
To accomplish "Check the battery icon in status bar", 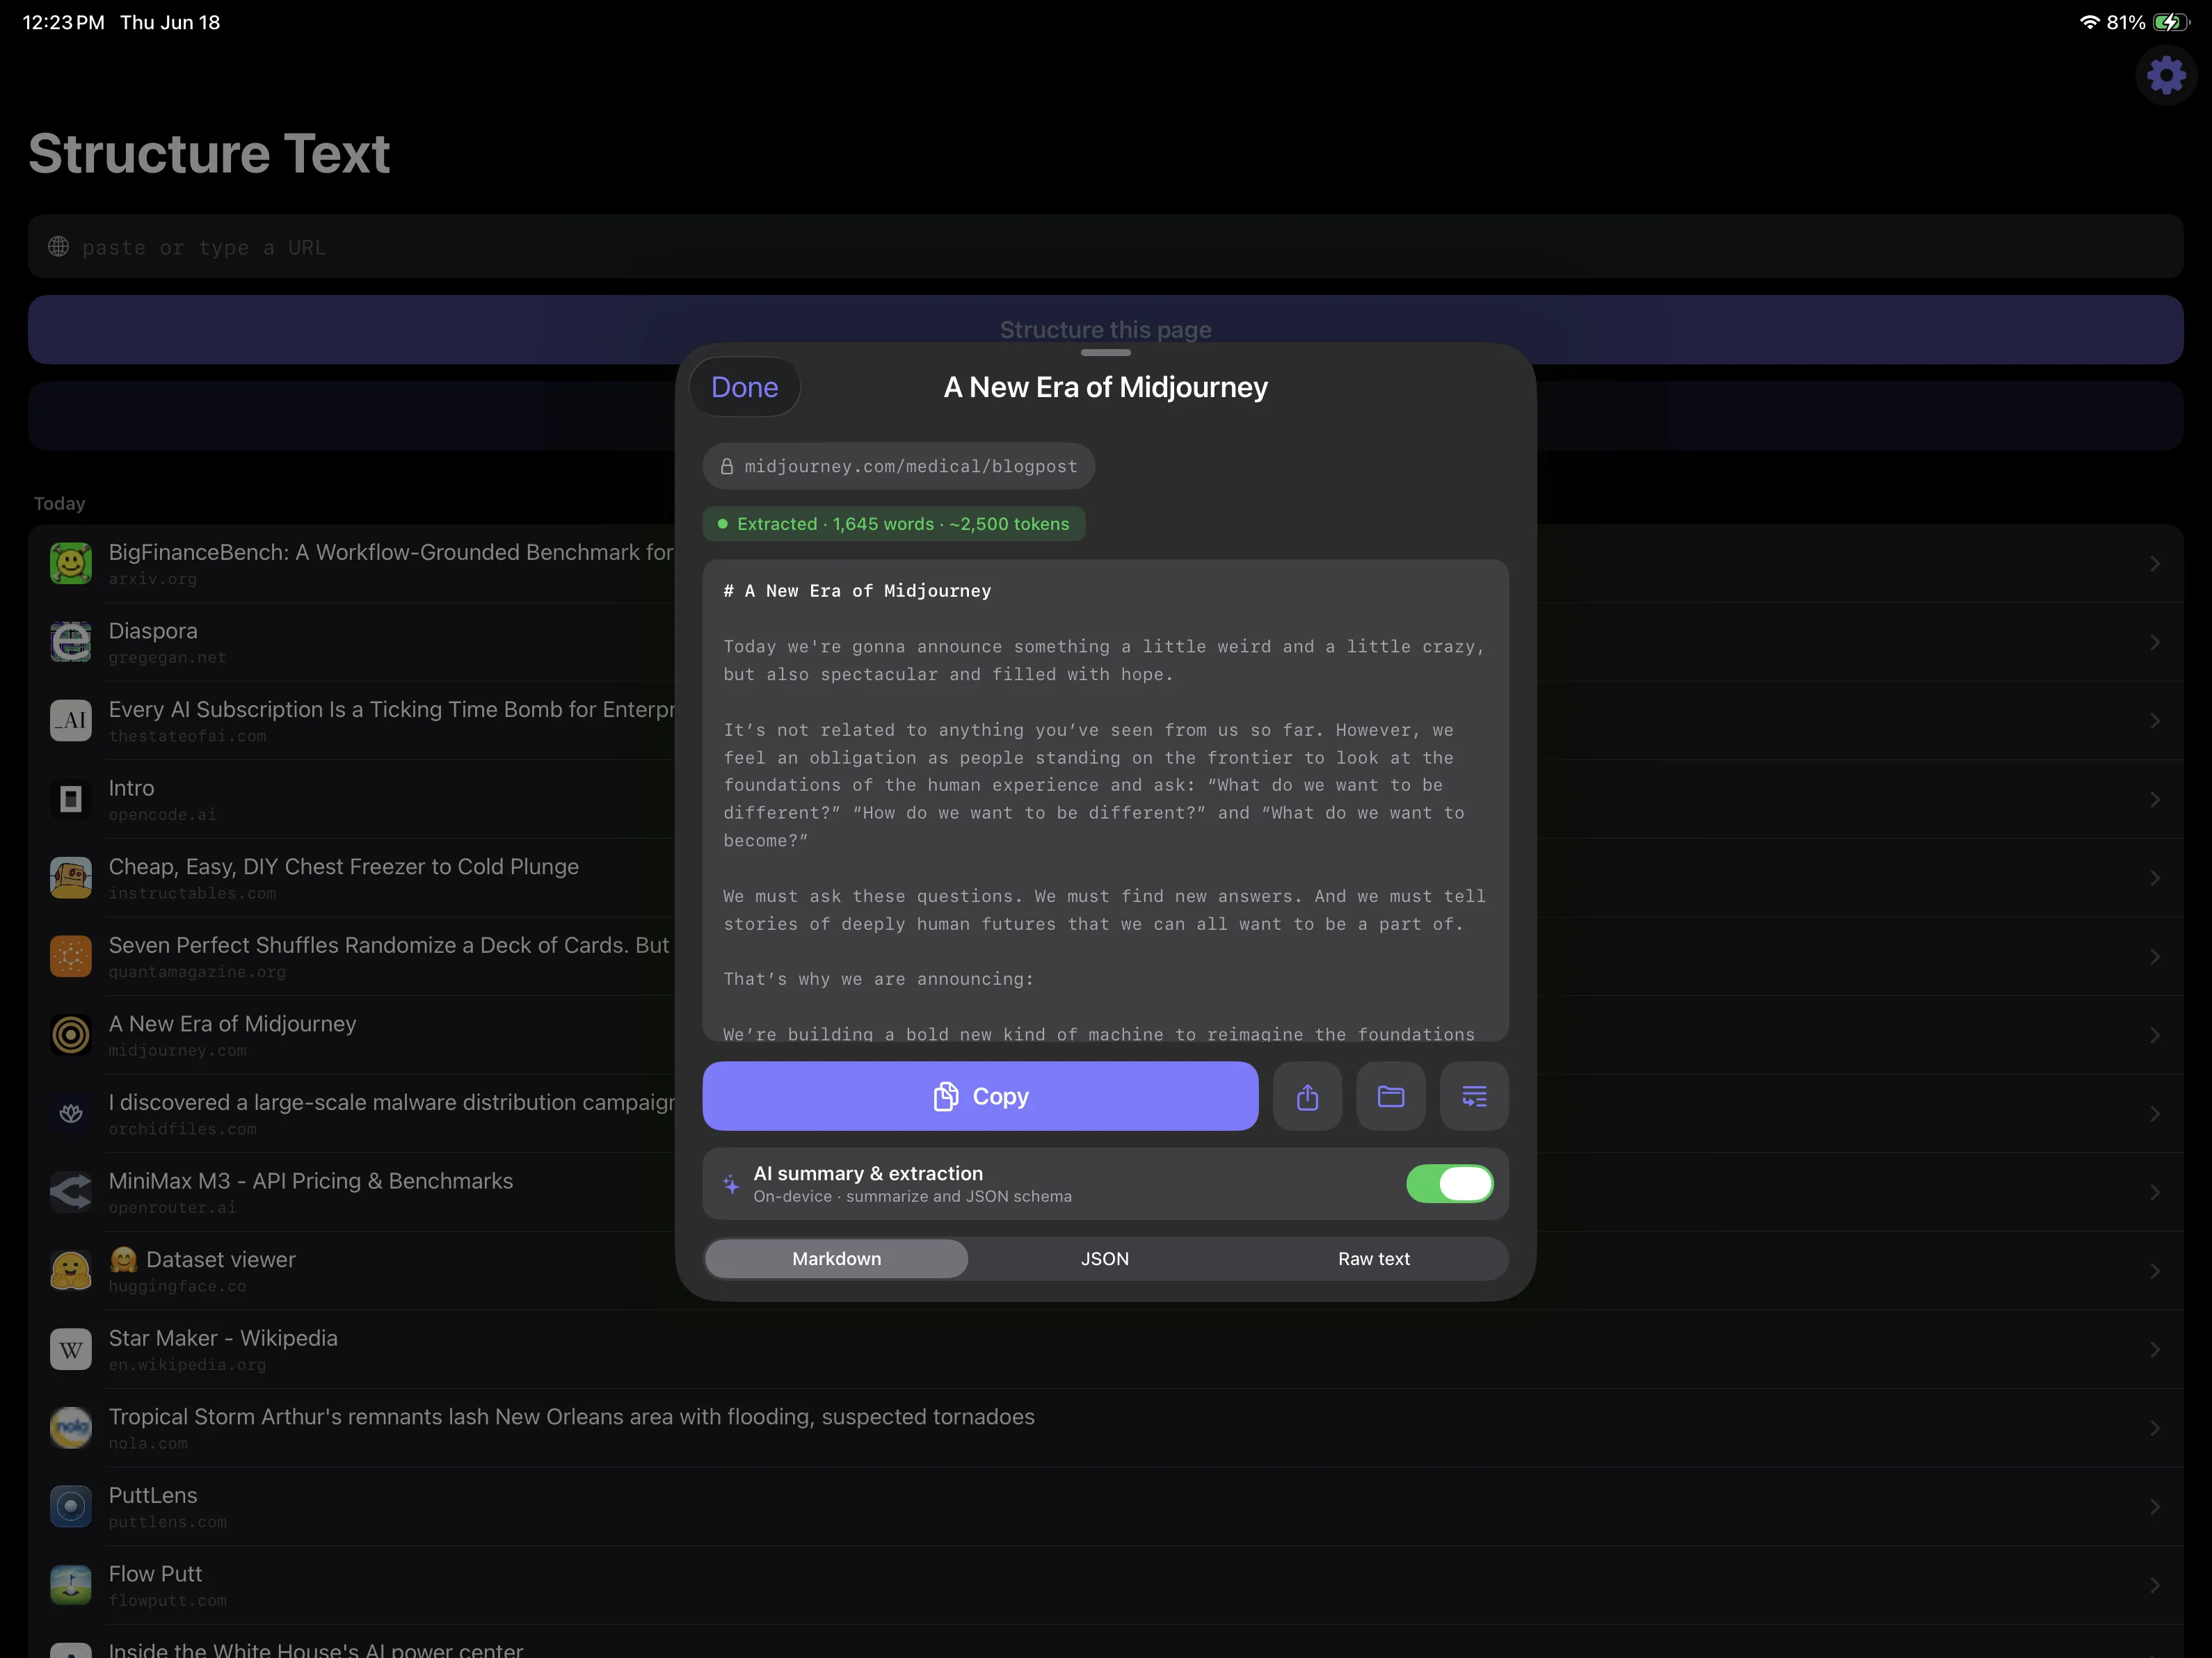I will pos(2172,22).
